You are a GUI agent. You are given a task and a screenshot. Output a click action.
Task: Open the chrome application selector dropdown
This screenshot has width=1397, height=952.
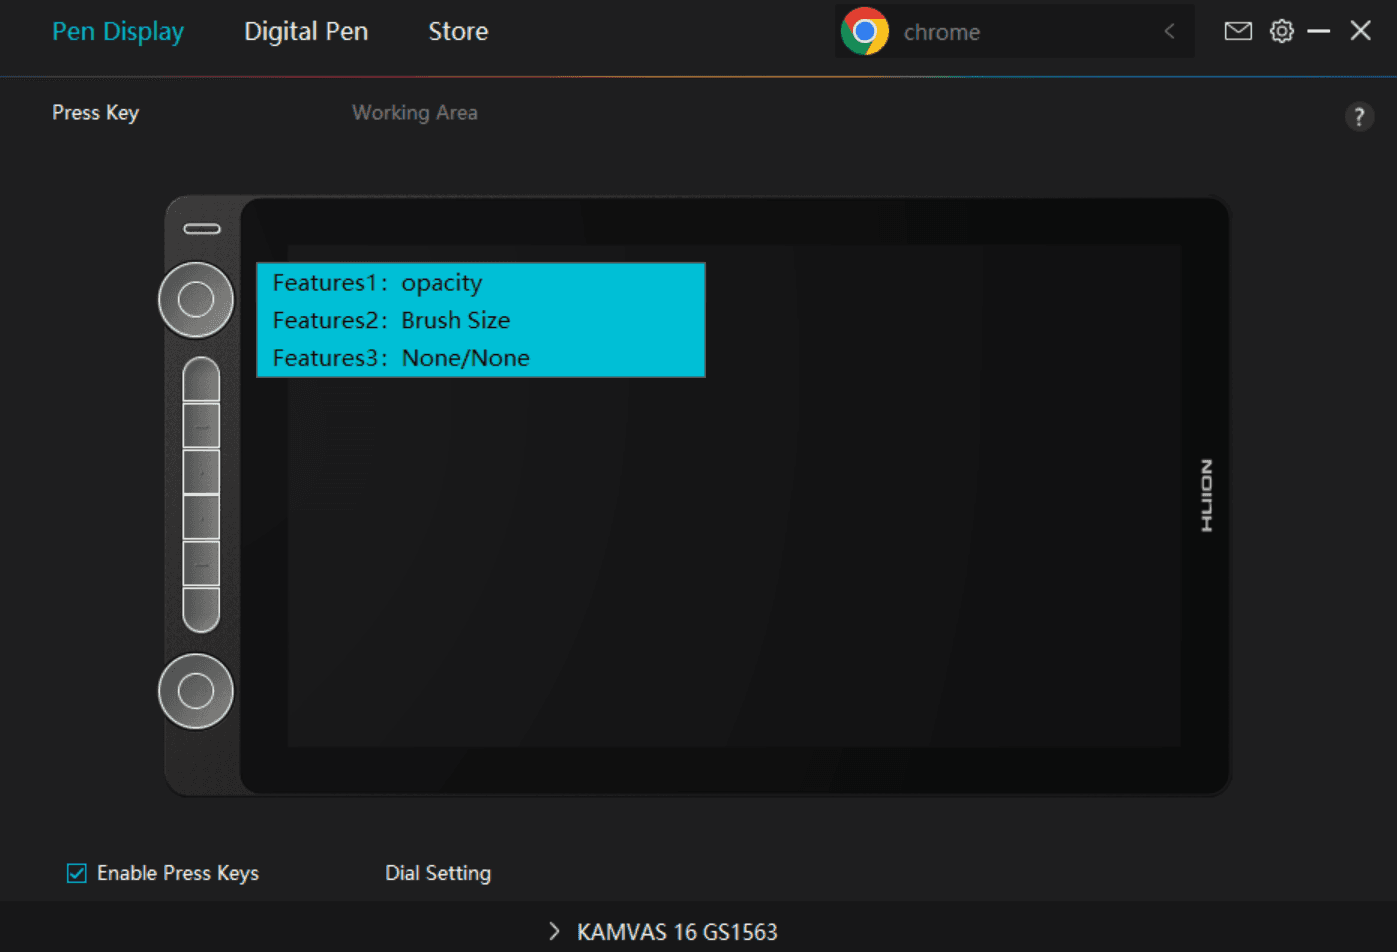click(x=1013, y=32)
